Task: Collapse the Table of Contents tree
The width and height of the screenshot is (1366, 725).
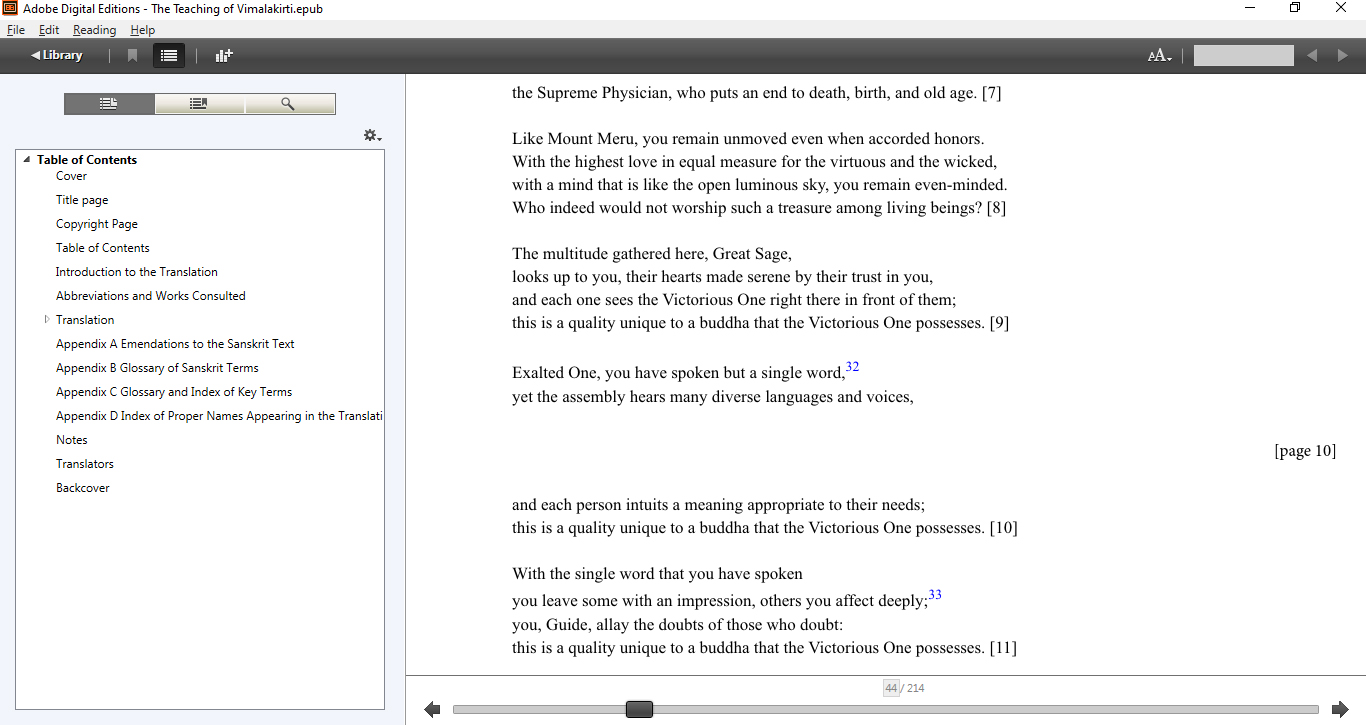Action: point(27,160)
